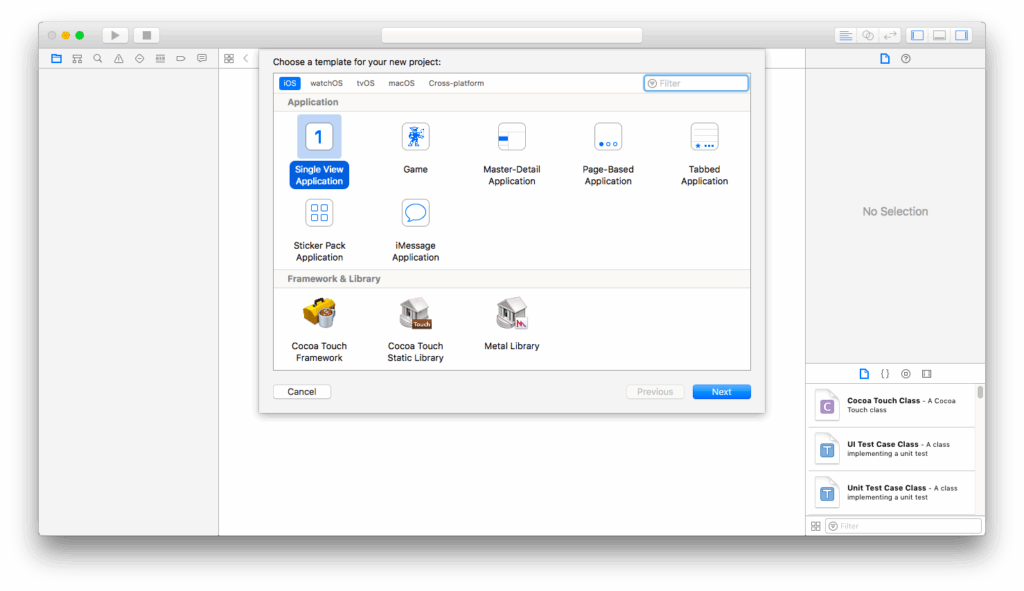Select the Cocoa Touch Framework icon
The height and width of the screenshot is (591, 1024).
(x=319, y=314)
